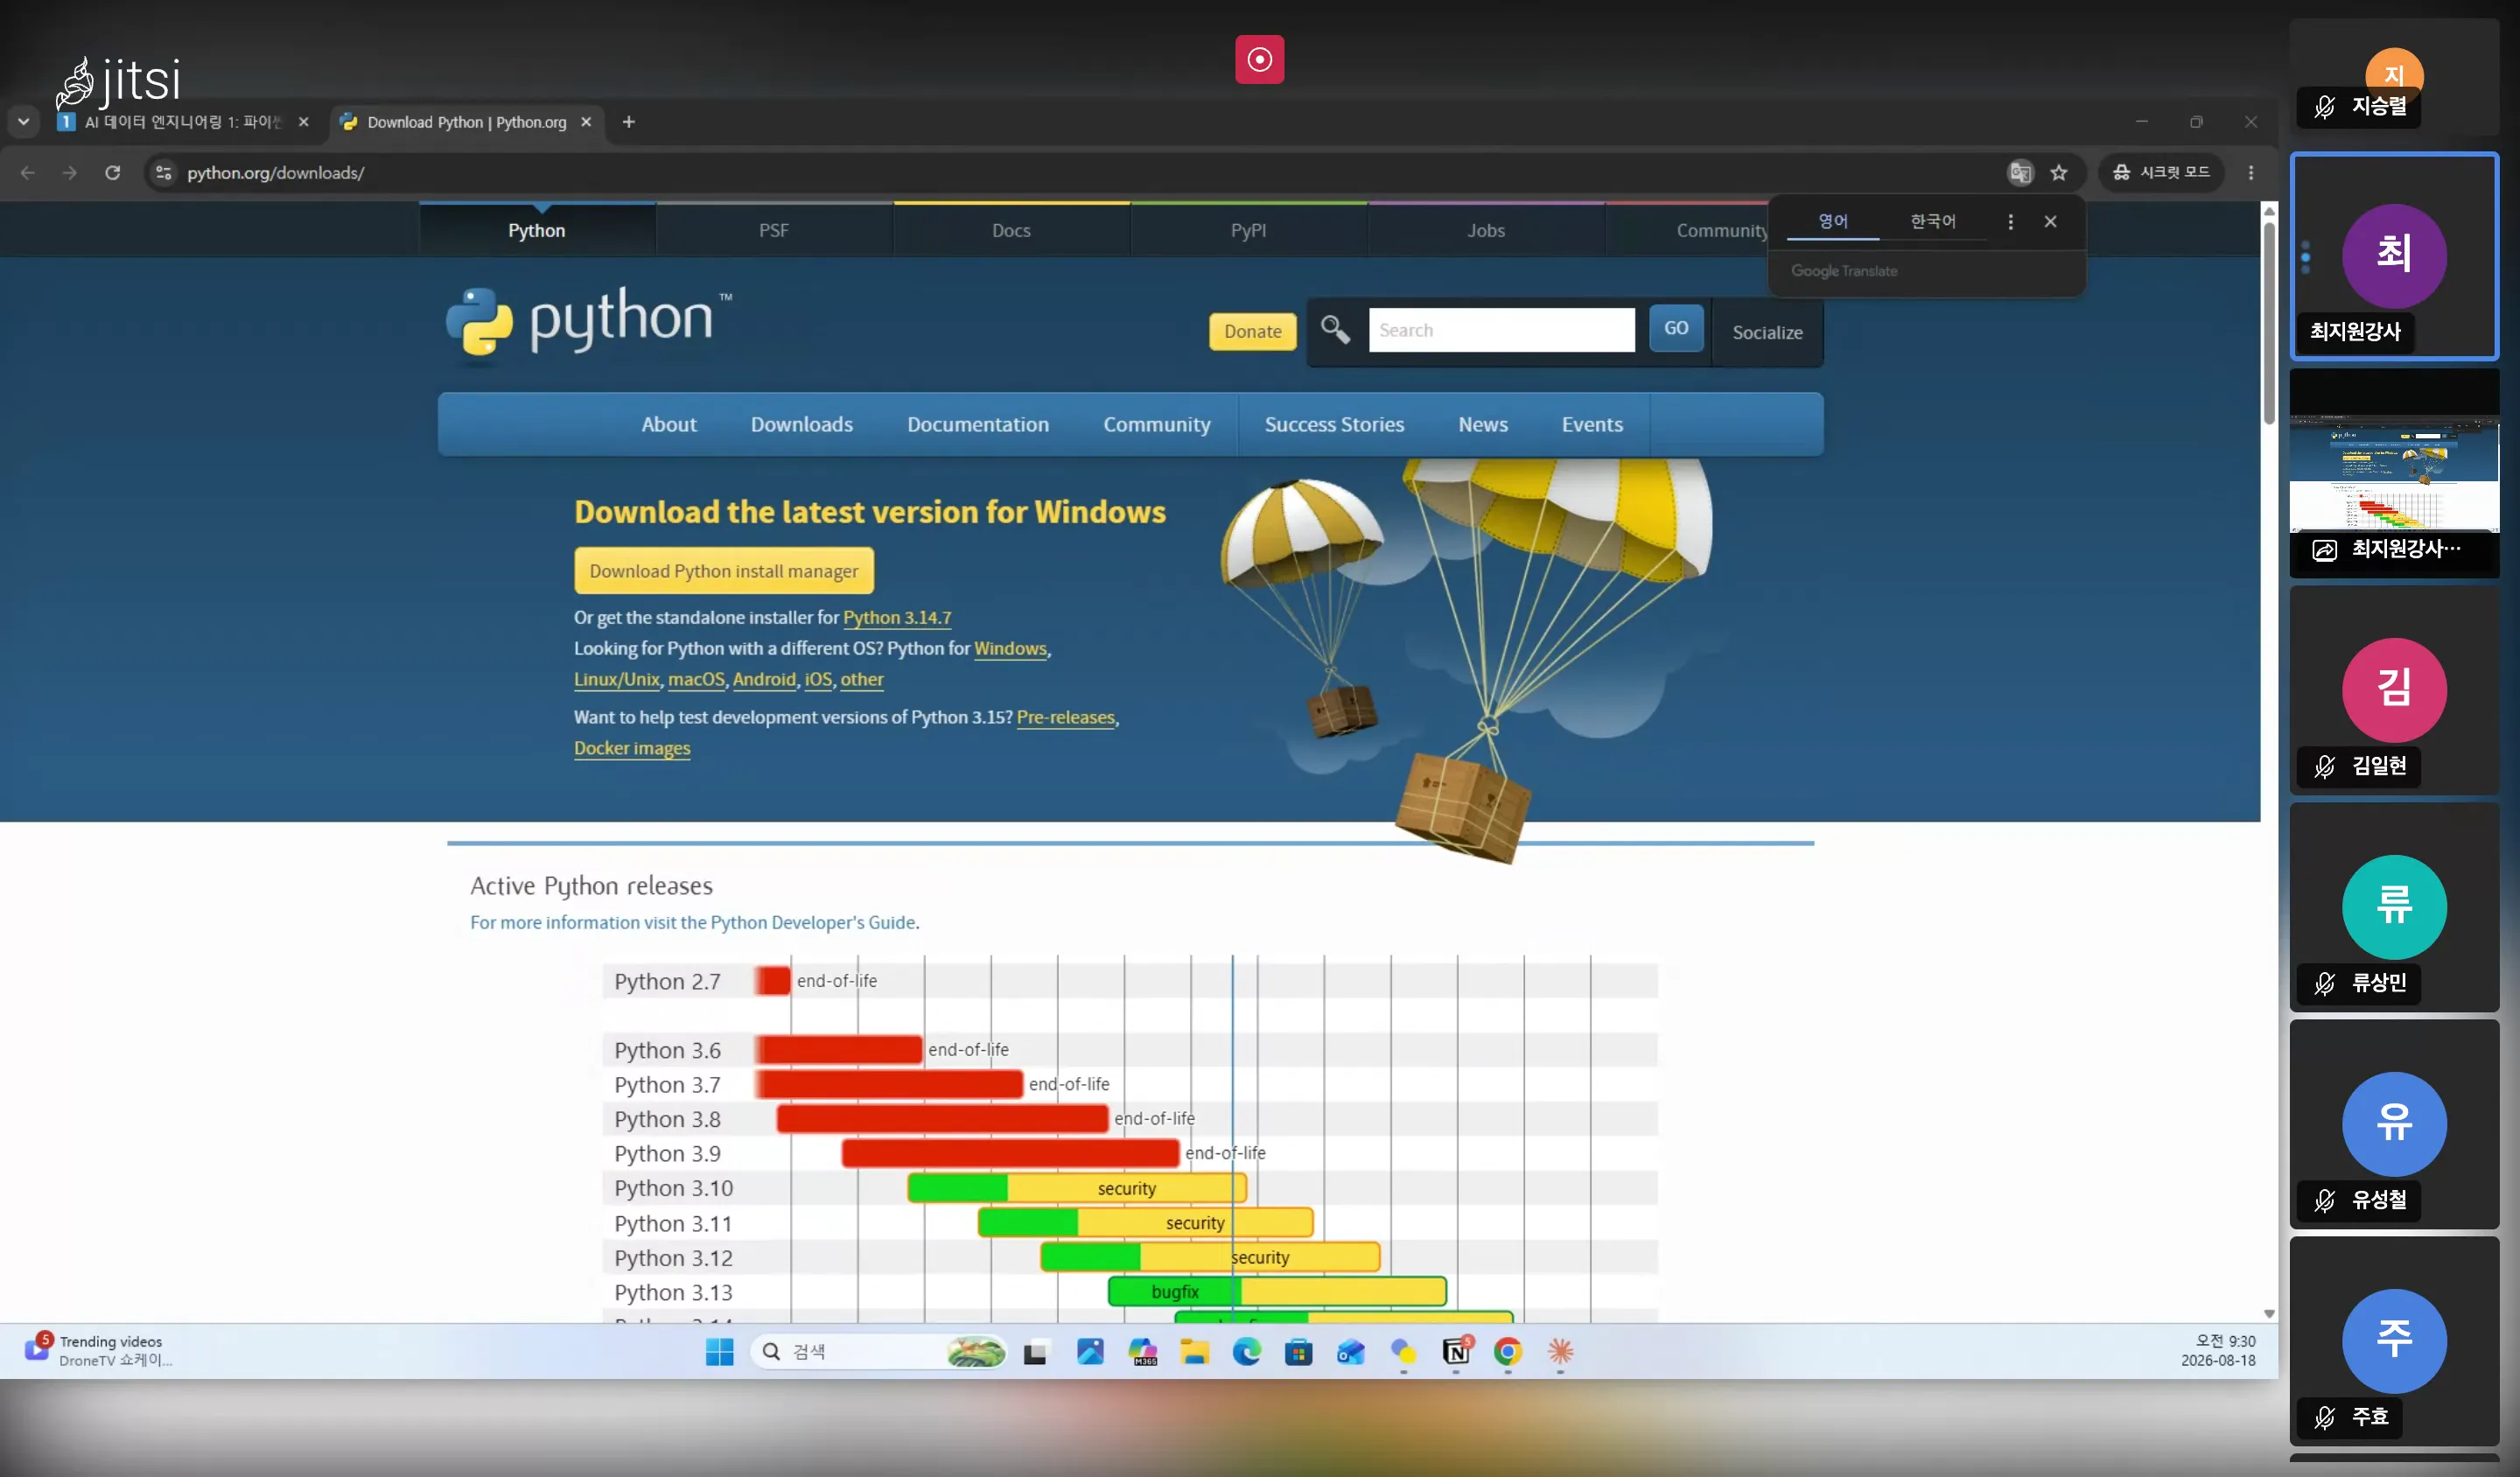Open the Socialize menu

click(x=1767, y=333)
